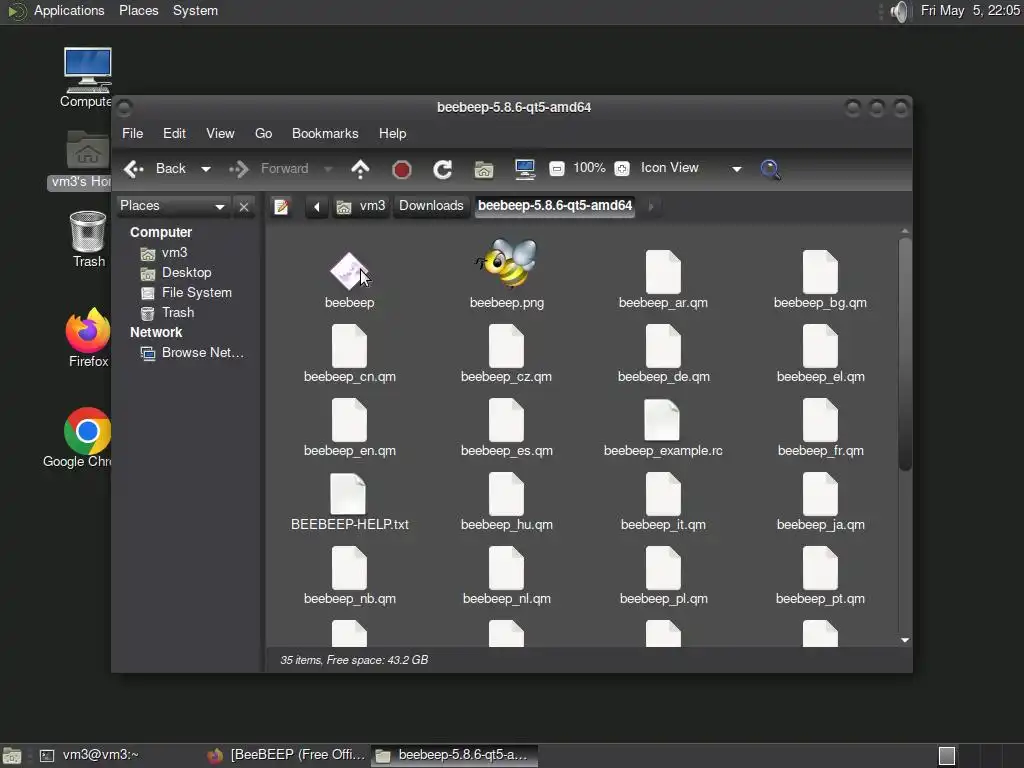Screen dimensions: 1024x768
Task: Click the scrollbar down arrow
Action: click(x=904, y=640)
